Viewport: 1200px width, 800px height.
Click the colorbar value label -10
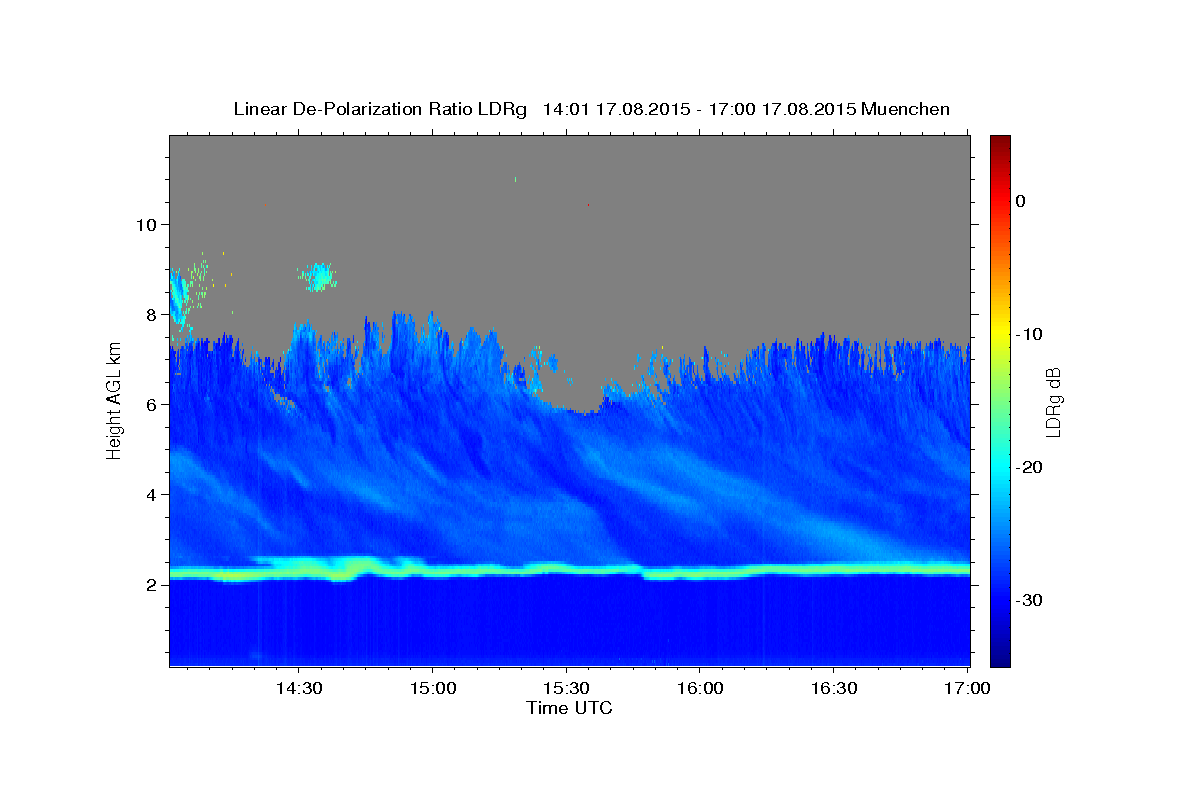(x=1029, y=334)
